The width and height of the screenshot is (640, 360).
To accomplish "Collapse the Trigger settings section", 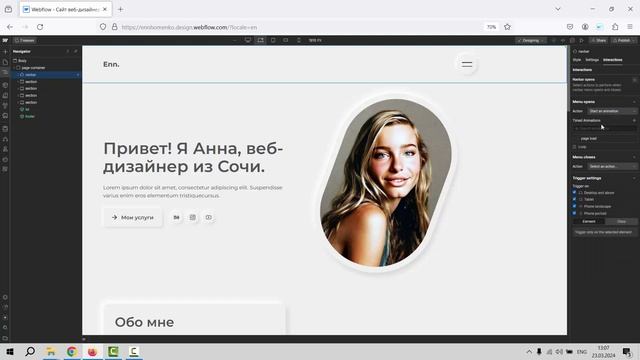I will click(634, 178).
